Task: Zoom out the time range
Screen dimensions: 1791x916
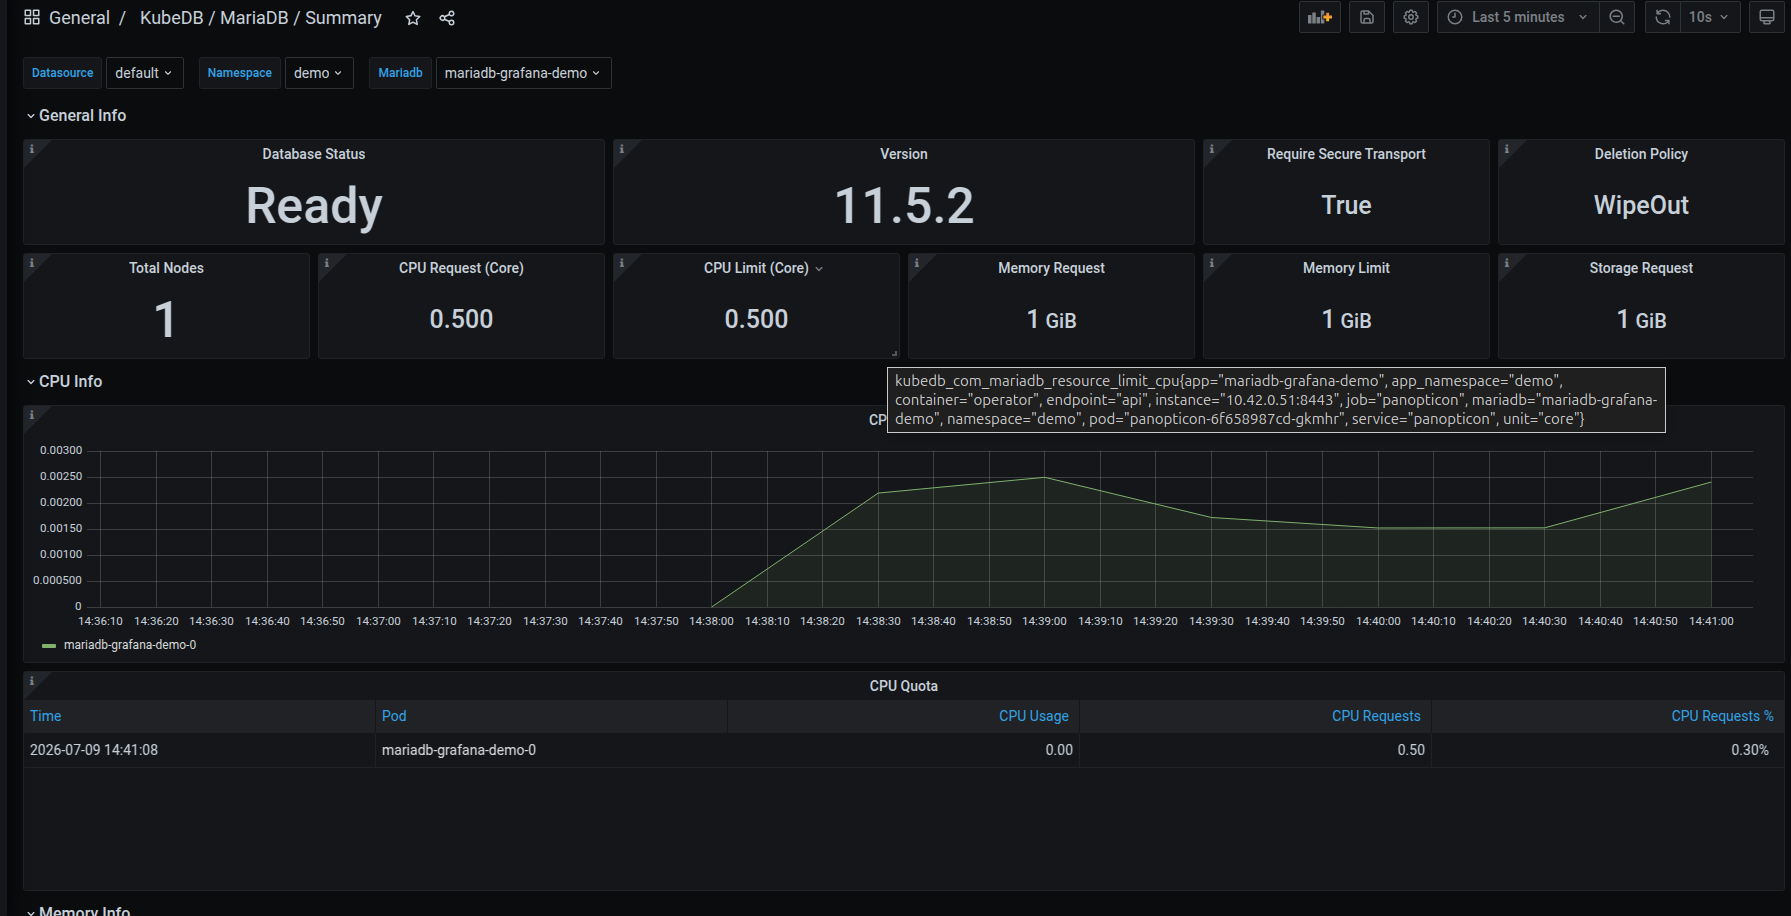Action: pos(1617,17)
